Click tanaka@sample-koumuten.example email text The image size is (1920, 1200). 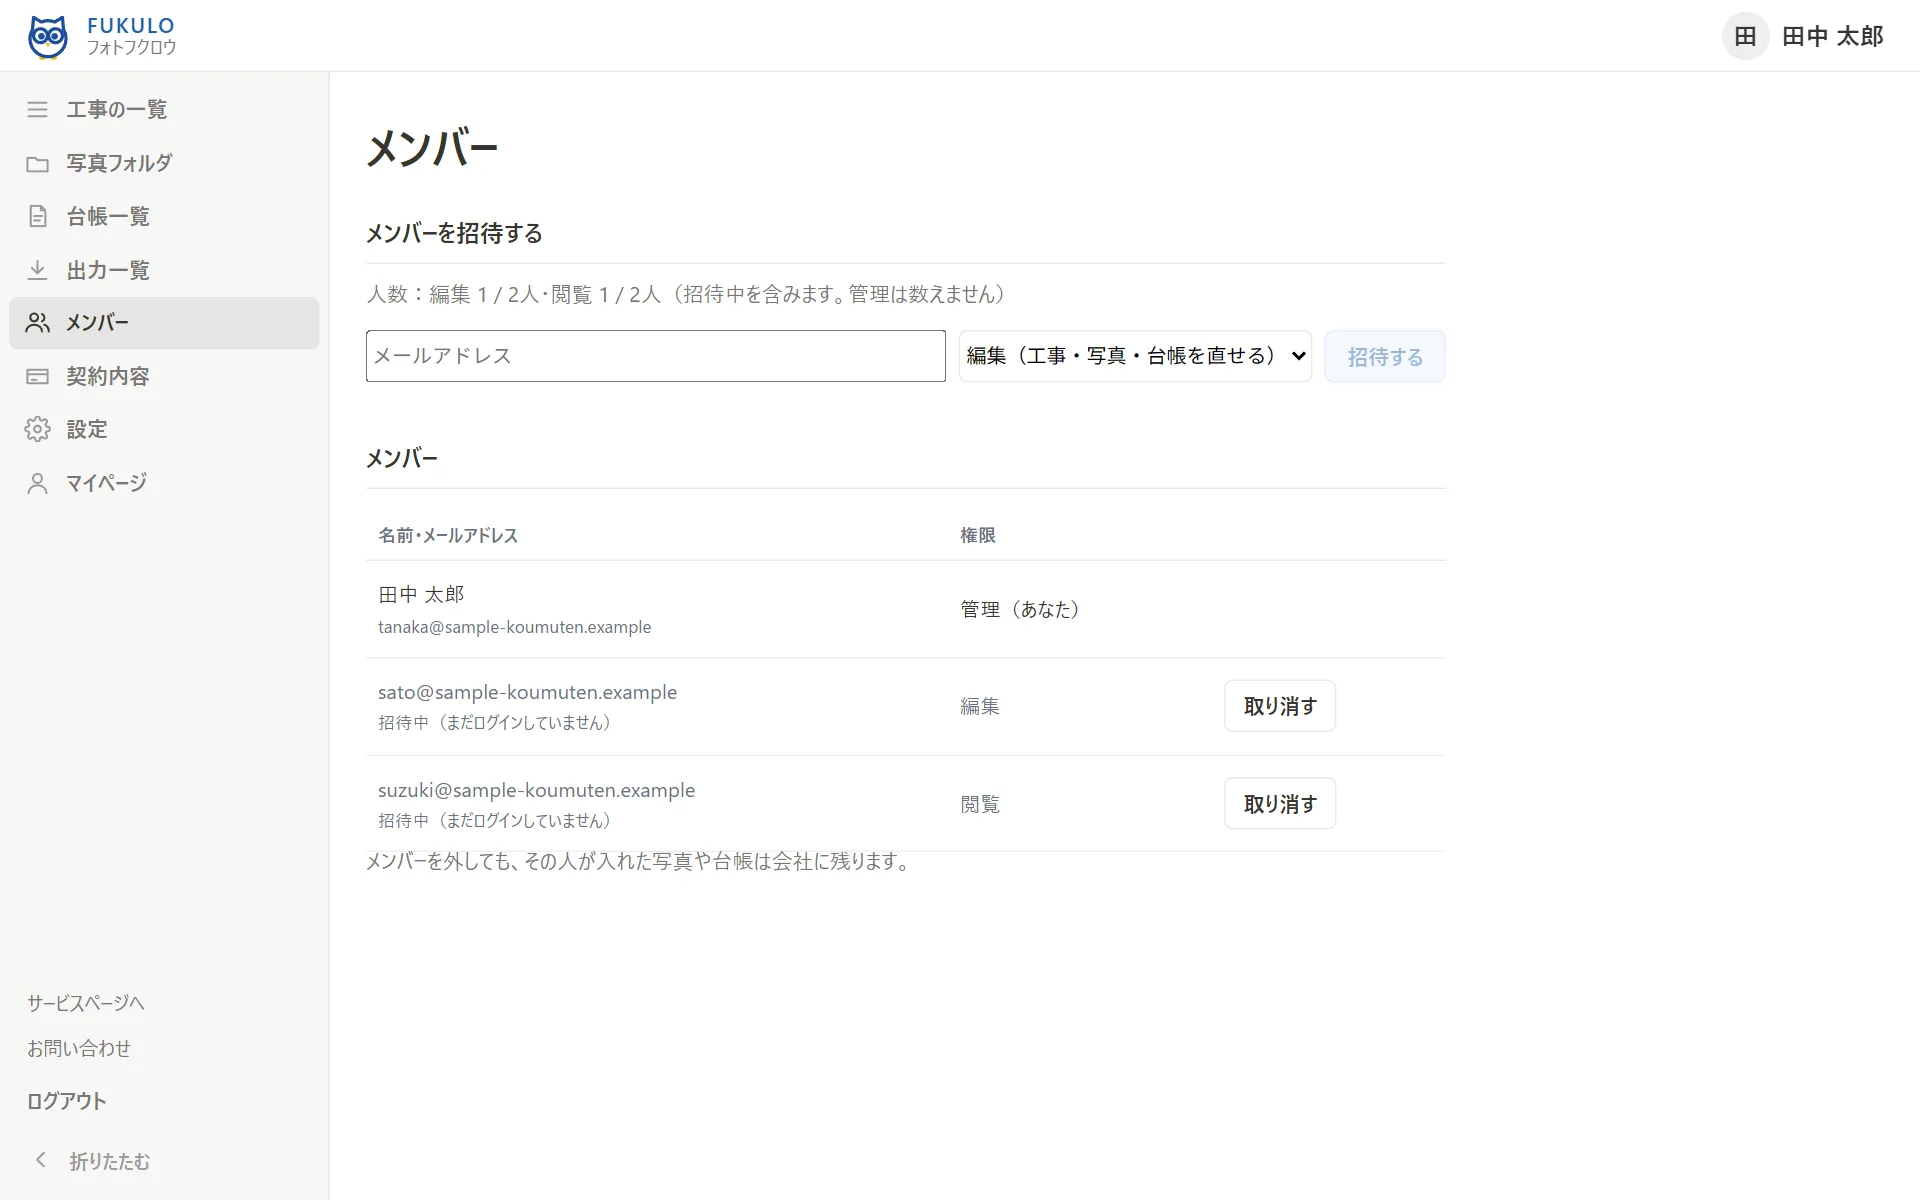tap(514, 627)
